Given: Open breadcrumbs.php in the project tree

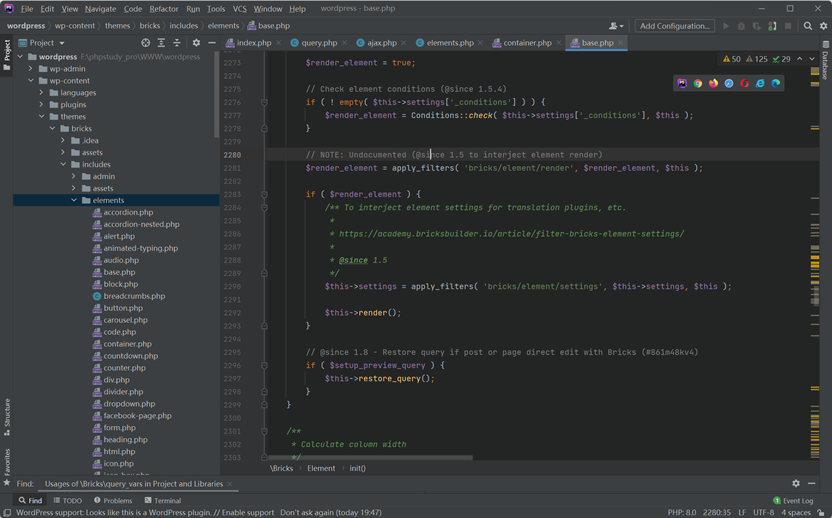Looking at the screenshot, I should (134, 296).
